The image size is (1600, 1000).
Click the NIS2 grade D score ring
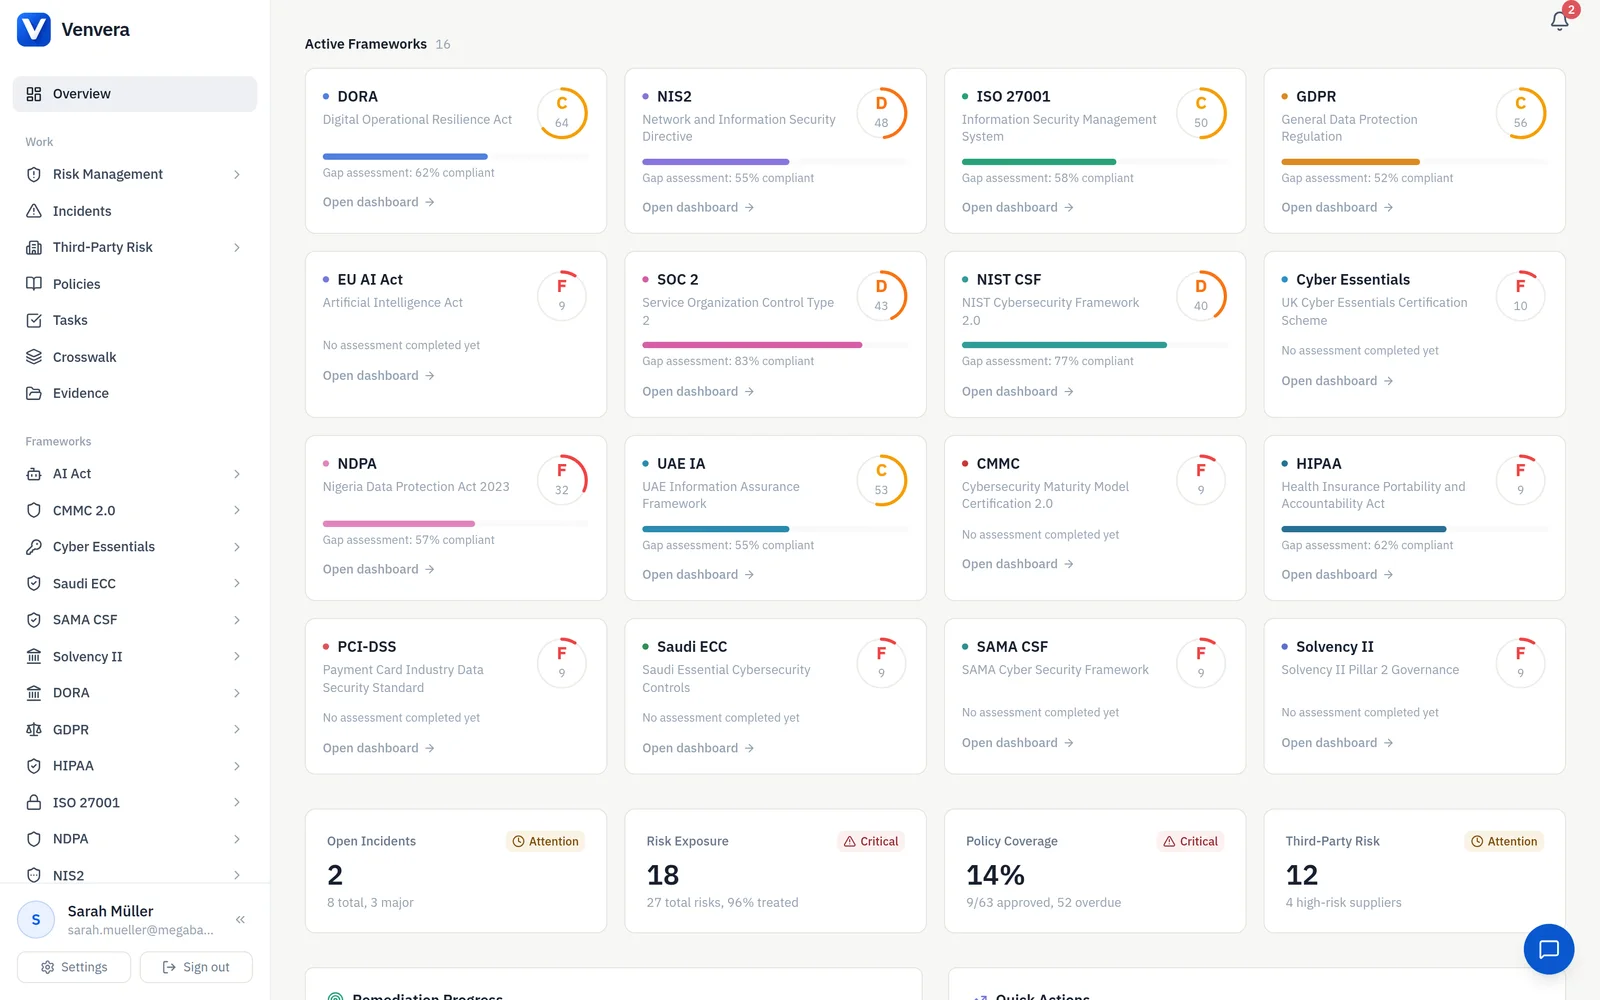click(x=881, y=113)
